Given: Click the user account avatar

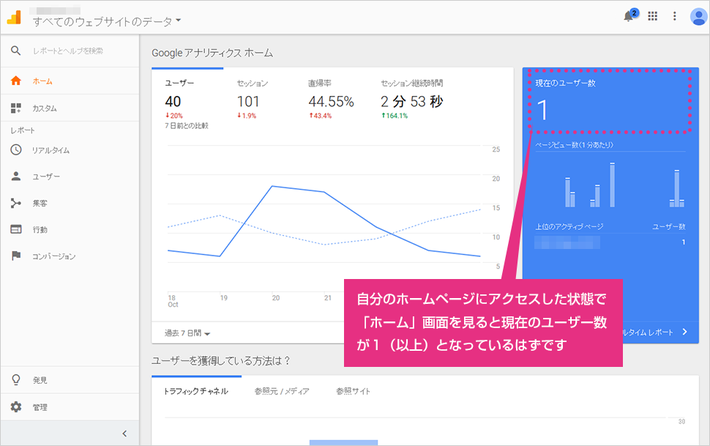Looking at the screenshot, I should pos(698,17).
